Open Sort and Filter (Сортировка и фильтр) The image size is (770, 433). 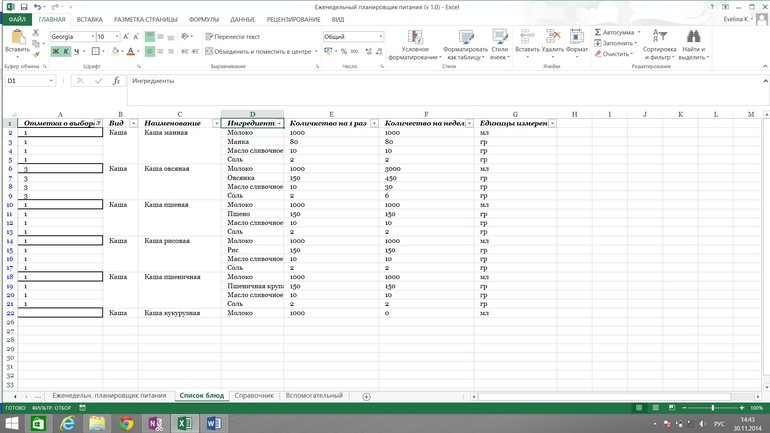[x=659, y=46]
